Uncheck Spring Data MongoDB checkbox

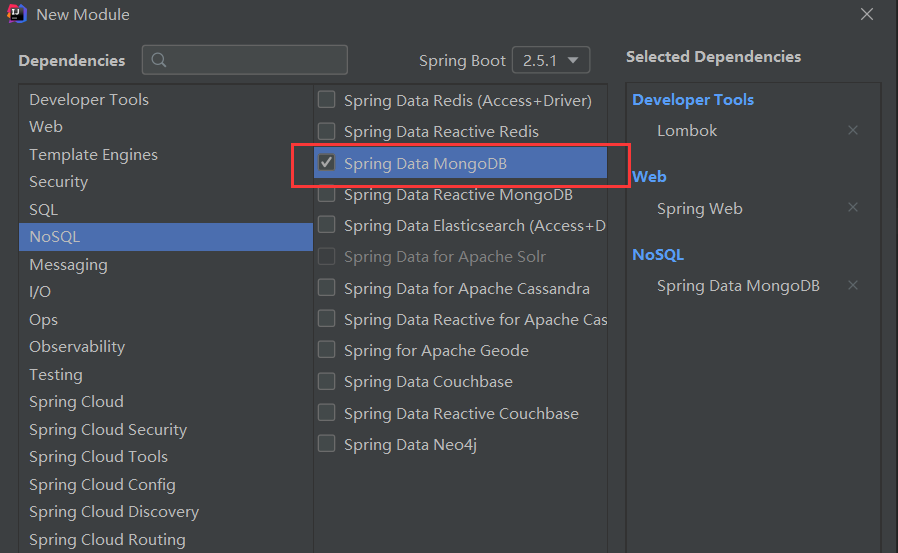click(x=326, y=163)
